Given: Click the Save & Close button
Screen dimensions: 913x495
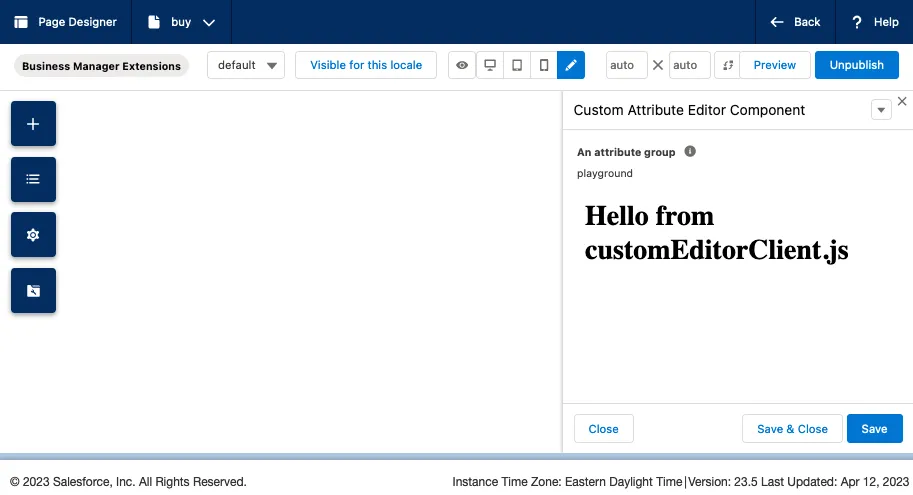Looking at the screenshot, I should (792, 429).
